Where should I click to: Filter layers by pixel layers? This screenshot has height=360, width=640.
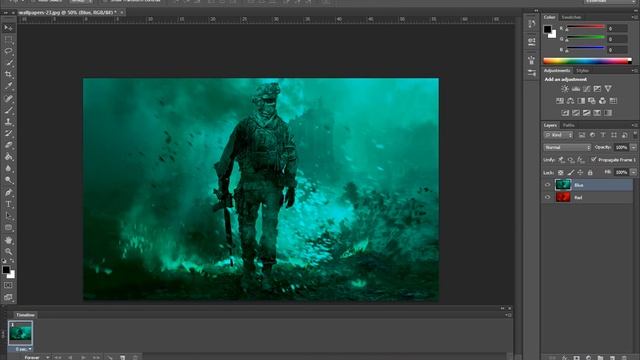coord(582,135)
